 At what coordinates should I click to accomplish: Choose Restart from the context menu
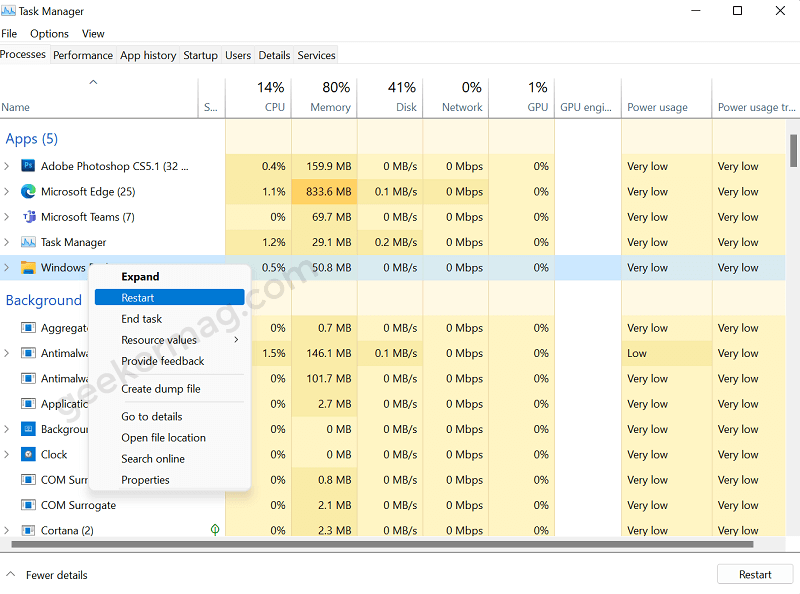pos(169,298)
